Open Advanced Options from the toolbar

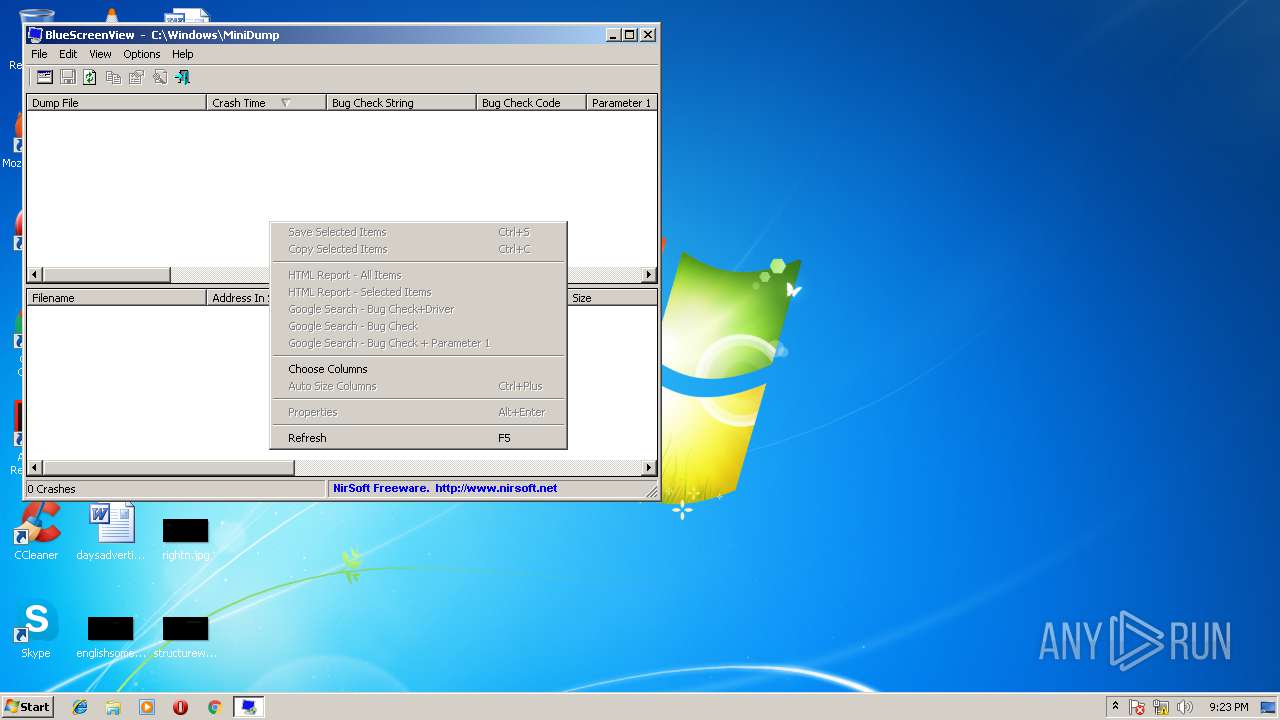44,77
